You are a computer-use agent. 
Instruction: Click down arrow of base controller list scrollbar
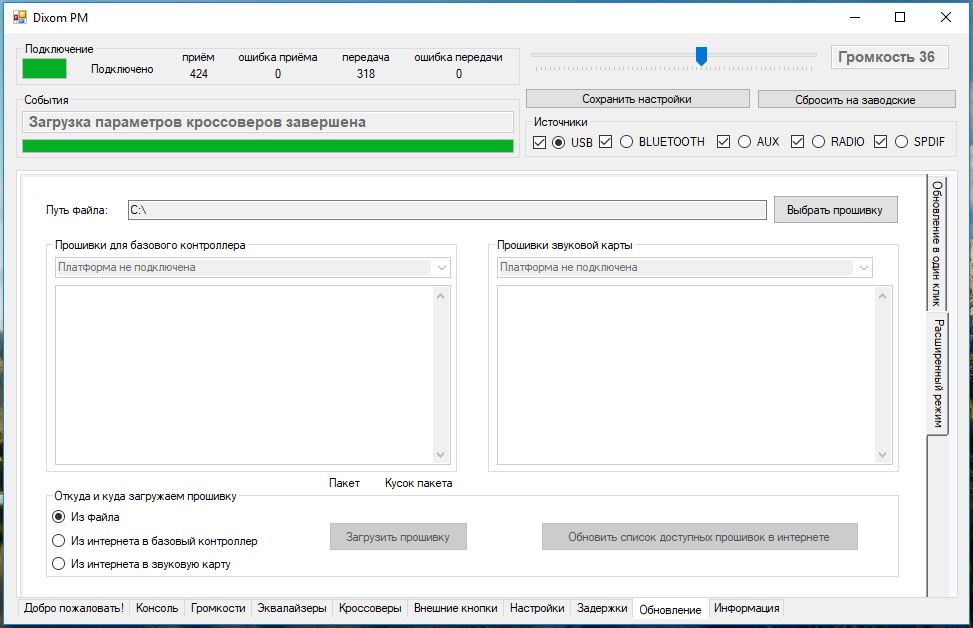coord(441,455)
